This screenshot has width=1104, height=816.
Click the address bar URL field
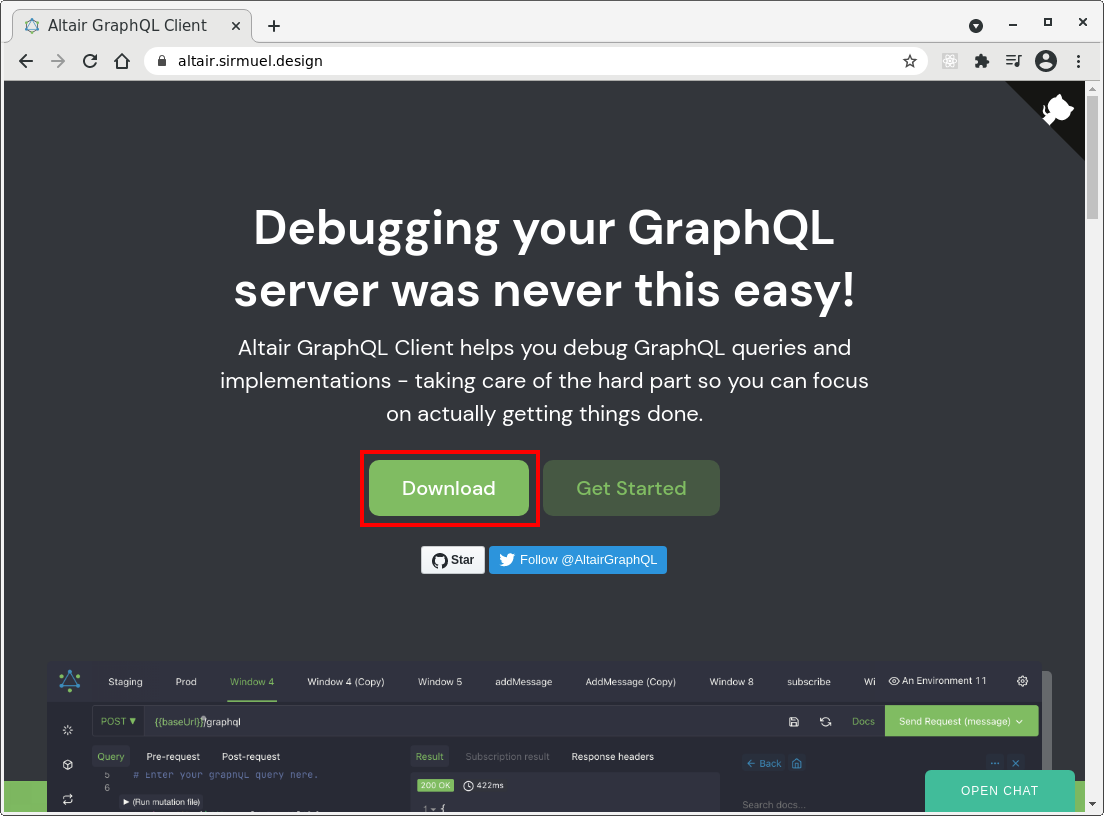coord(535,61)
